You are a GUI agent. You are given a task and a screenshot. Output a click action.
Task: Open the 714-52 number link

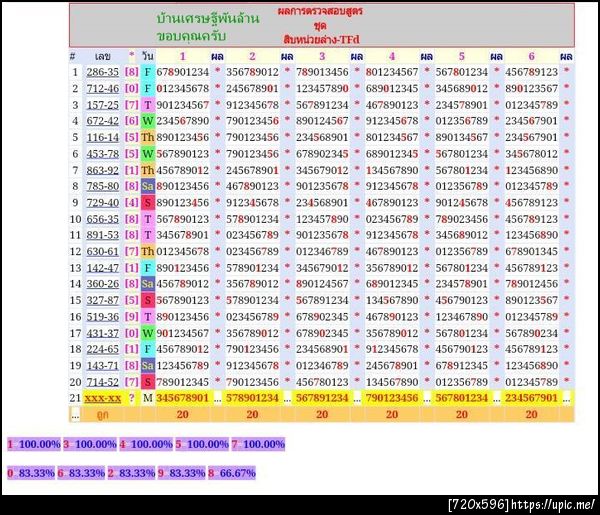(x=103, y=382)
